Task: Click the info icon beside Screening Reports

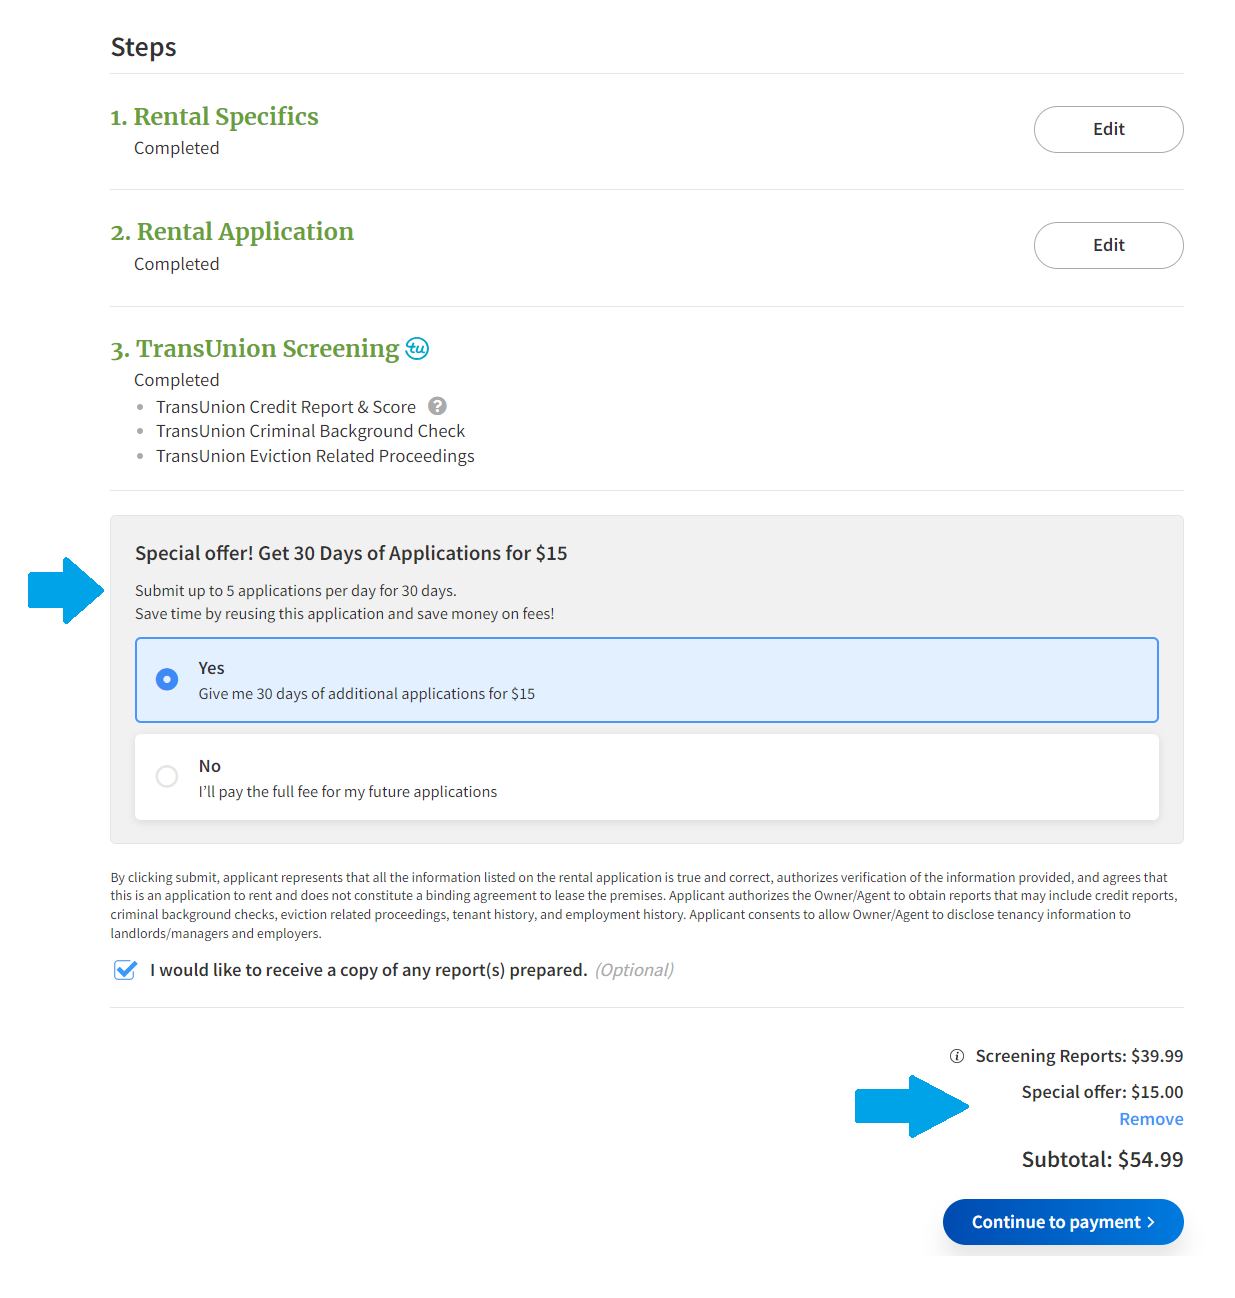Action: (956, 1055)
